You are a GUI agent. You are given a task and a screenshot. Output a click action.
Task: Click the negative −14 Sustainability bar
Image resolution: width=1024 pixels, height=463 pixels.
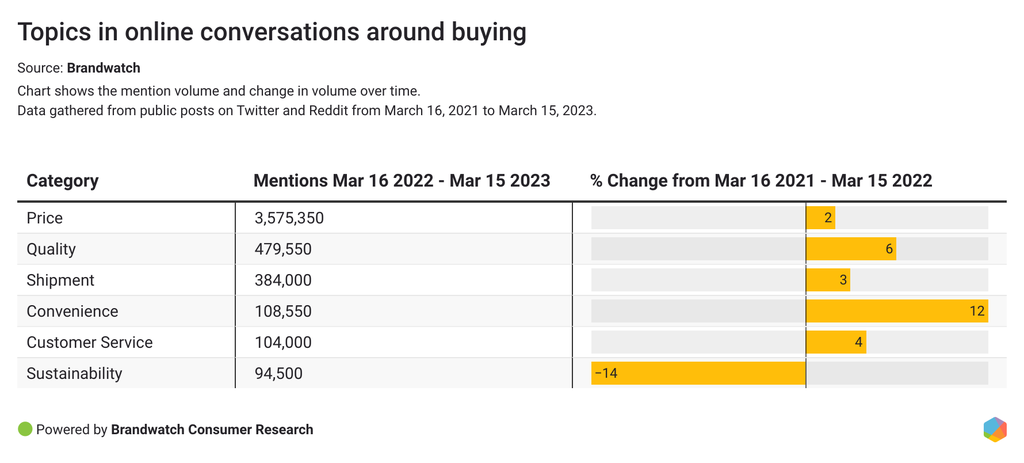tap(699, 373)
